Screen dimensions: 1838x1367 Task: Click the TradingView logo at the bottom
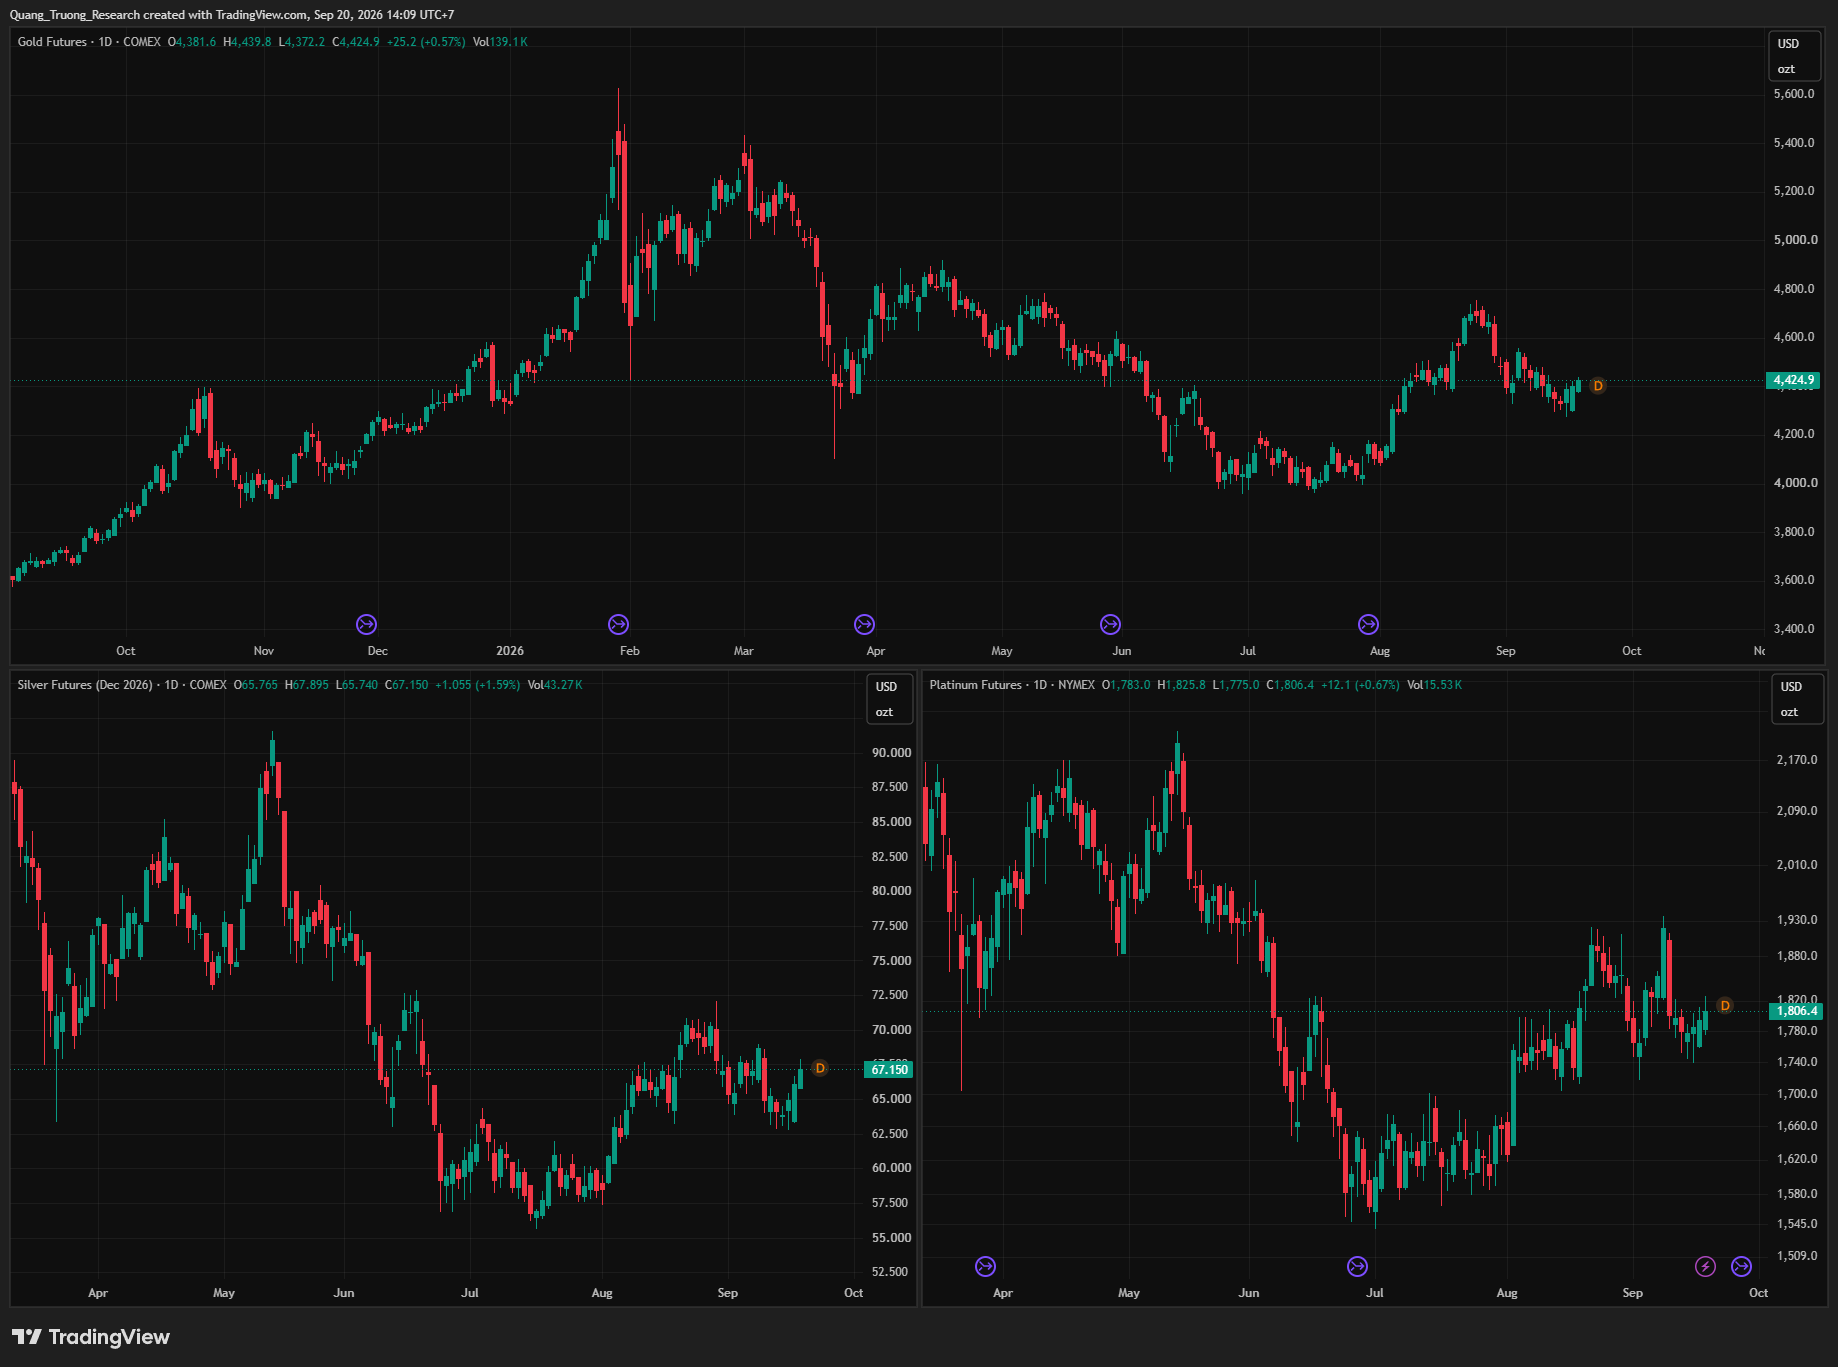(91, 1337)
